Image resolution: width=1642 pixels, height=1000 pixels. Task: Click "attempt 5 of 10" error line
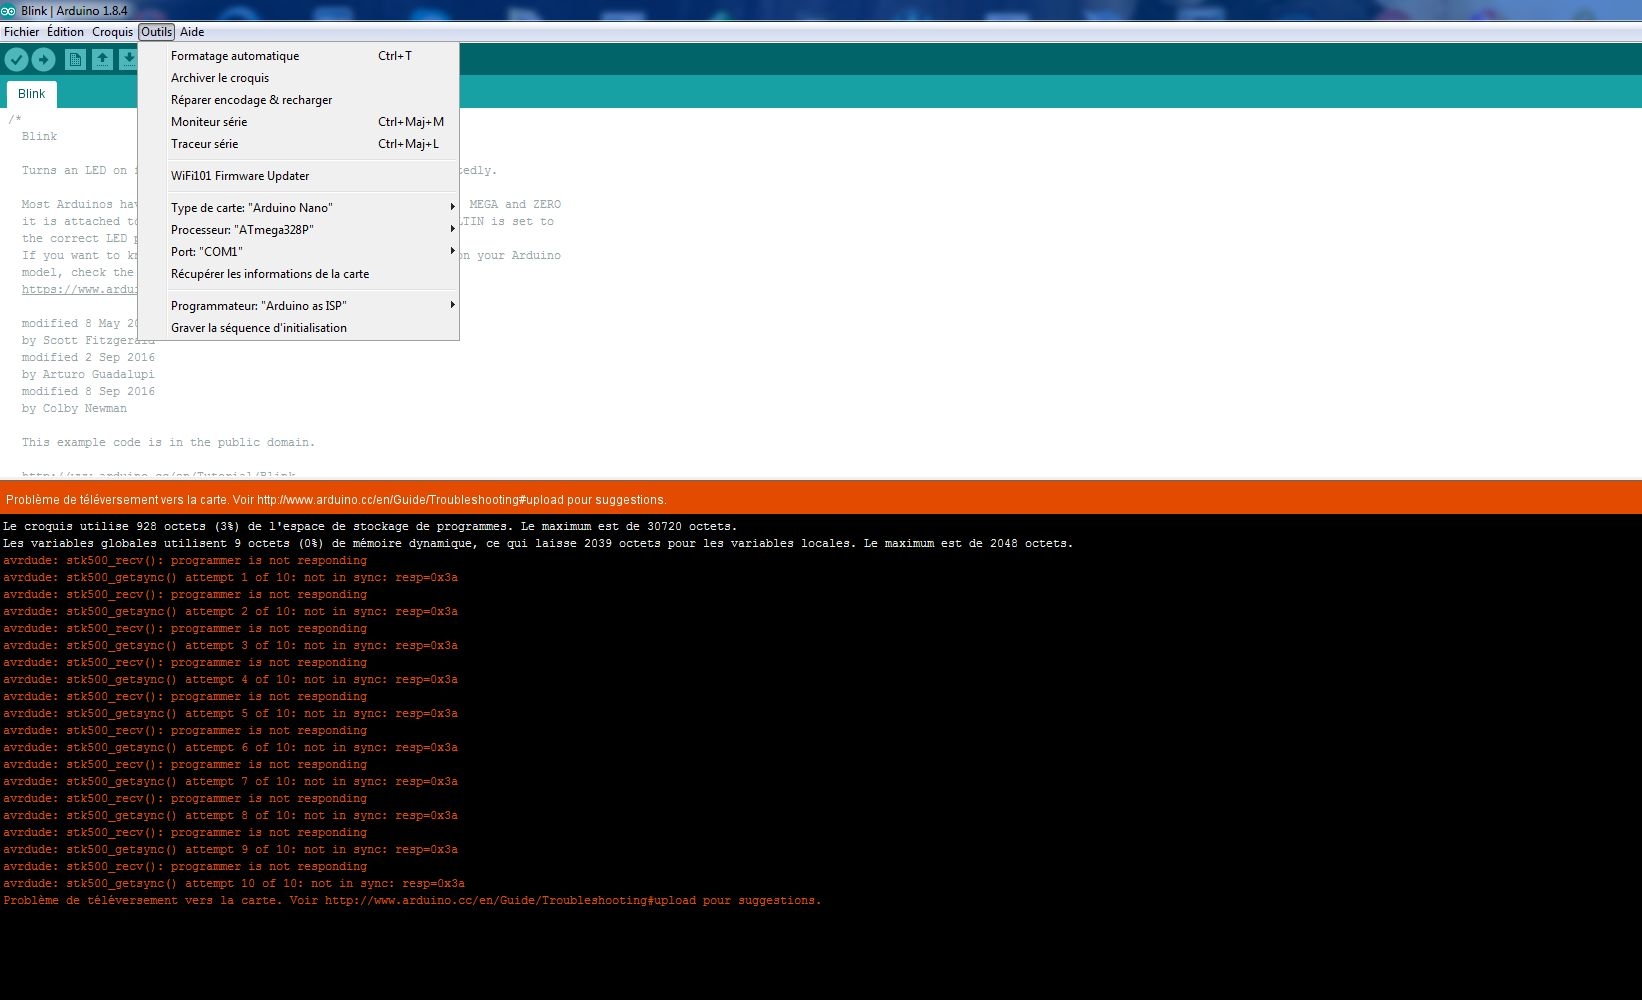230,713
